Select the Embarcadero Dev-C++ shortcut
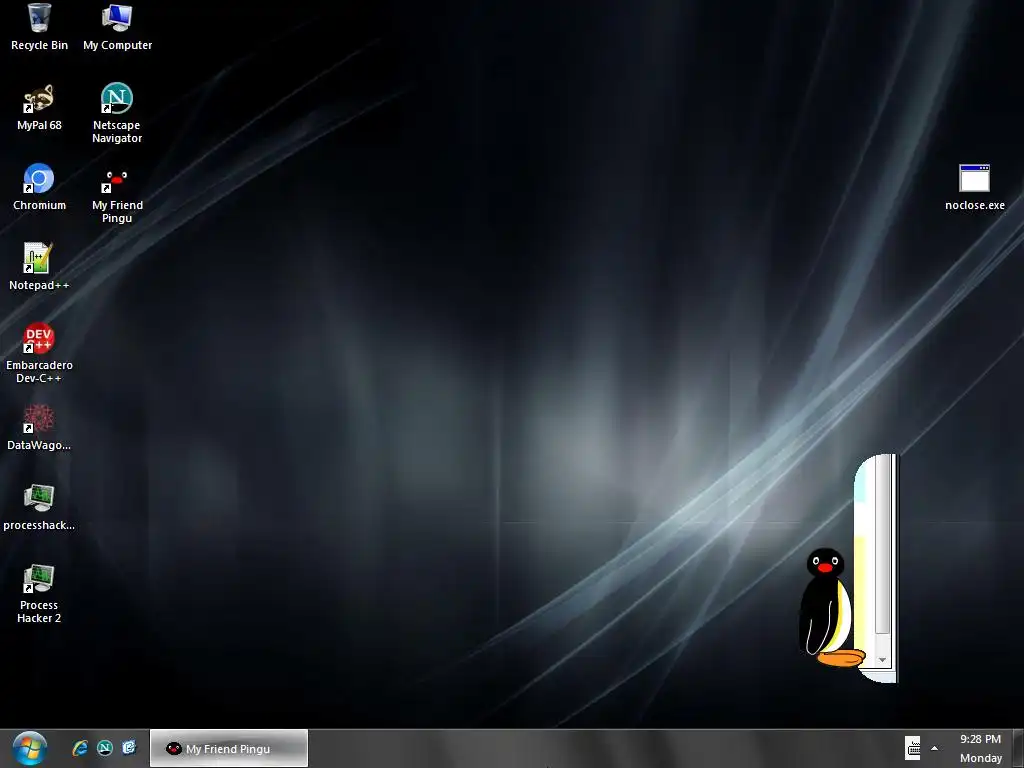This screenshot has width=1024, height=768. click(x=39, y=353)
